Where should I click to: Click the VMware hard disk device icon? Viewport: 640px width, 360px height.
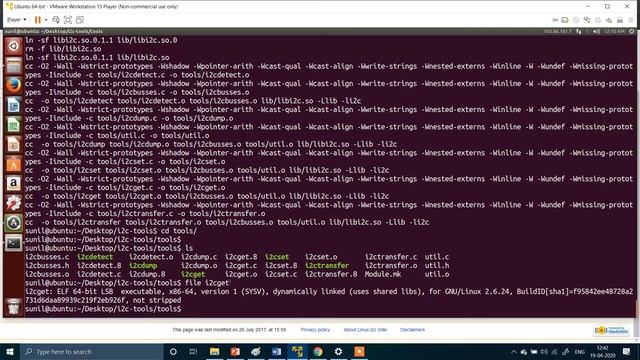pyautogui.click(x=565, y=20)
